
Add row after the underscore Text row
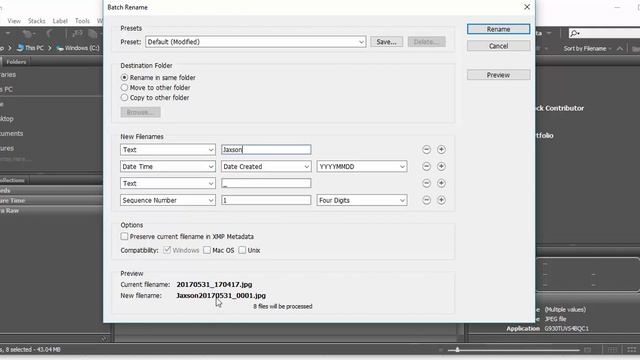441,183
